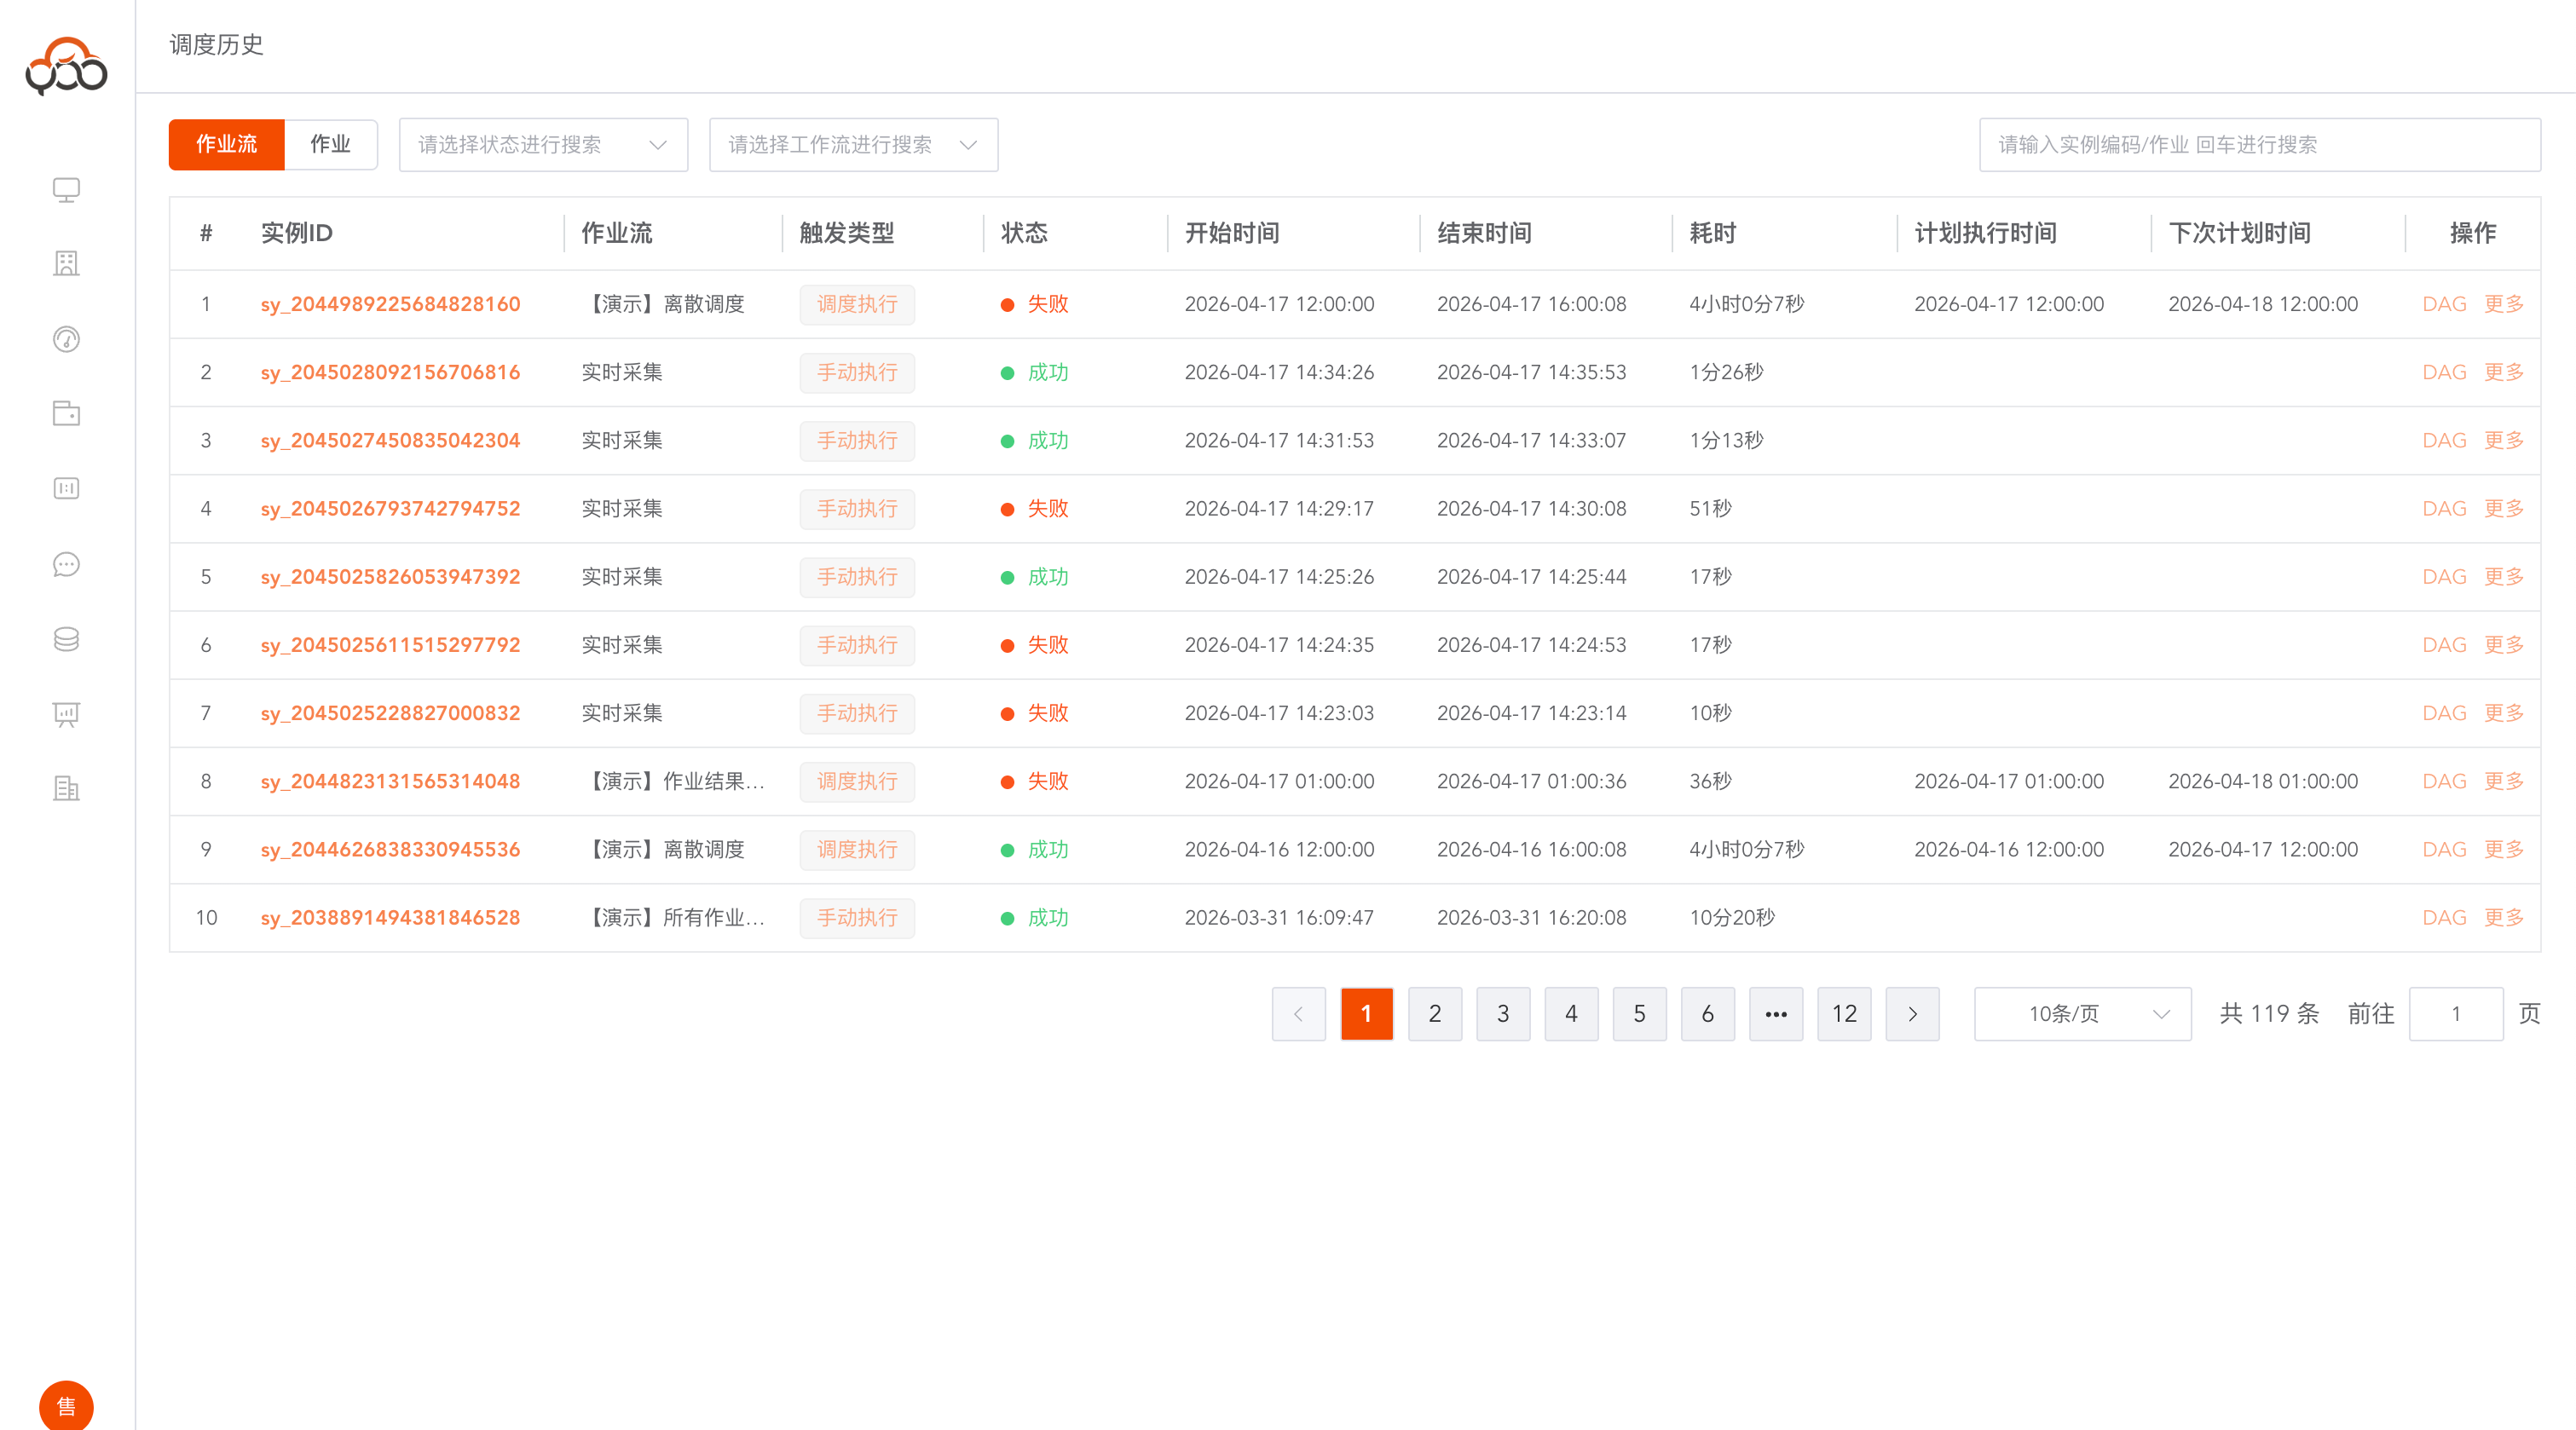
Task: Click the gauge dashboard sidebar icon
Action: click(66, 339)
